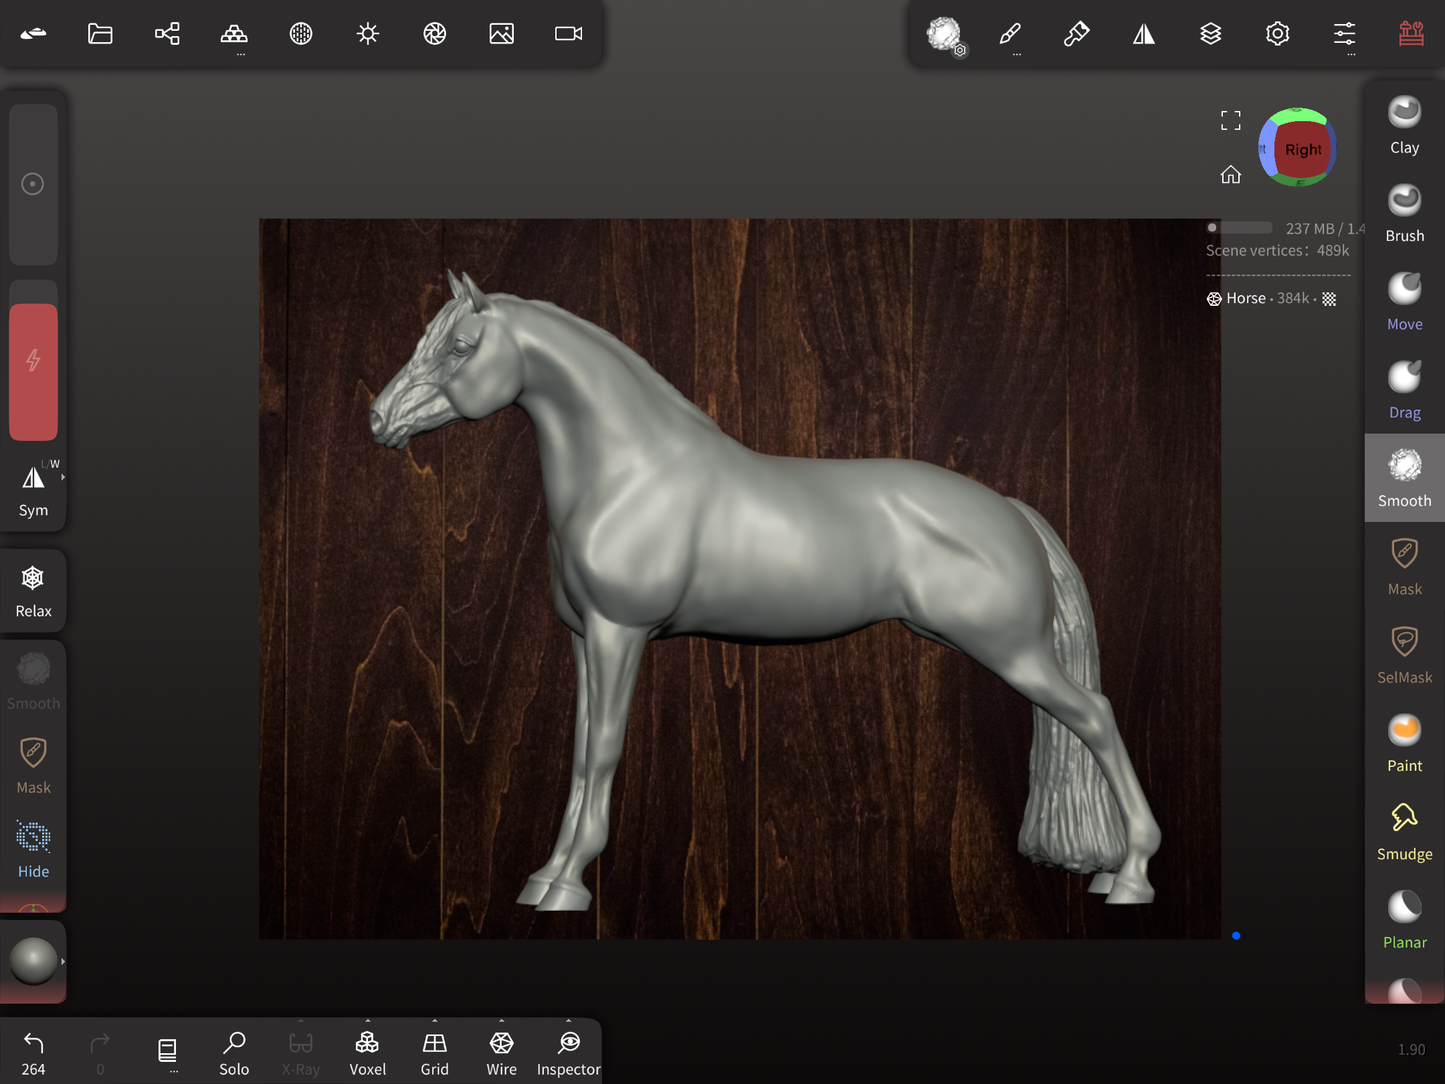
Task: Expand the symmetry options arrow
Action: tap(63, 478)
